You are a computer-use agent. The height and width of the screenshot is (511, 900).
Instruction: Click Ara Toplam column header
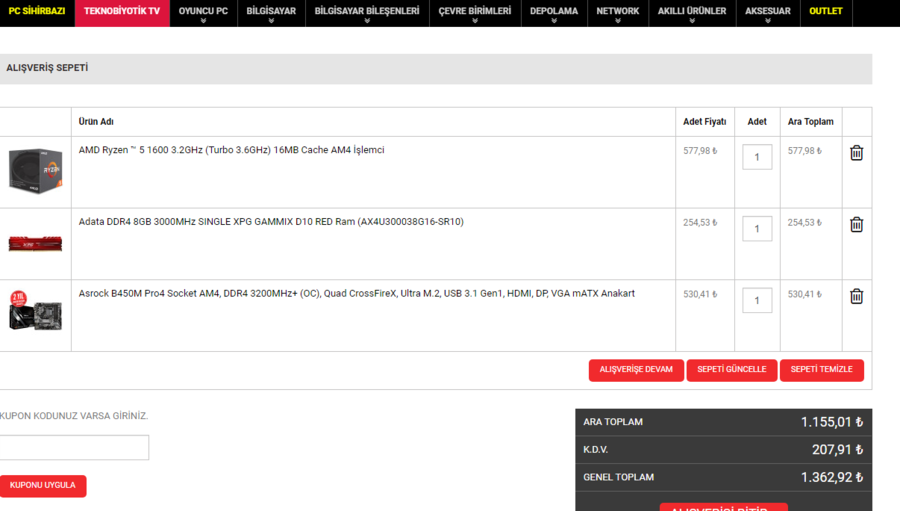[x=810, y=122]
